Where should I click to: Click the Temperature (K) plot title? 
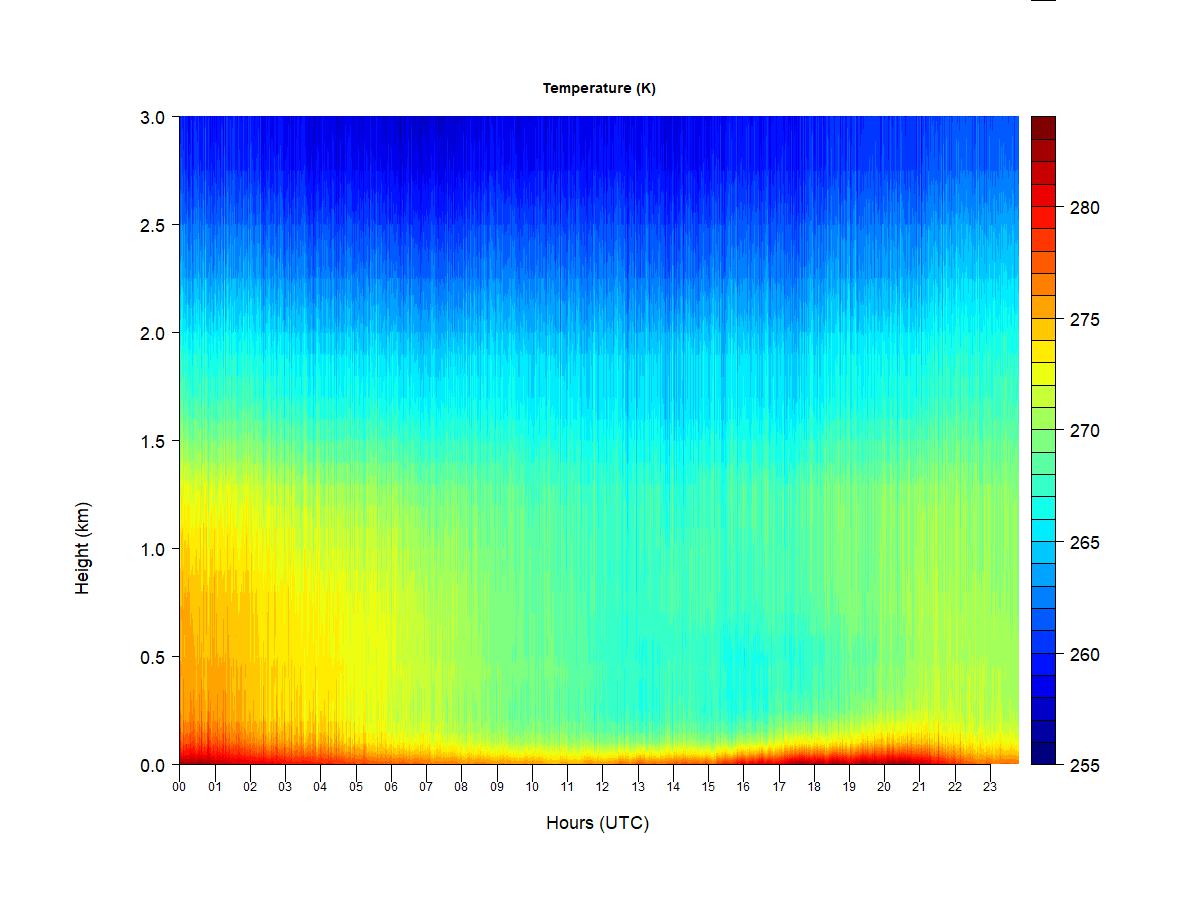599,88
